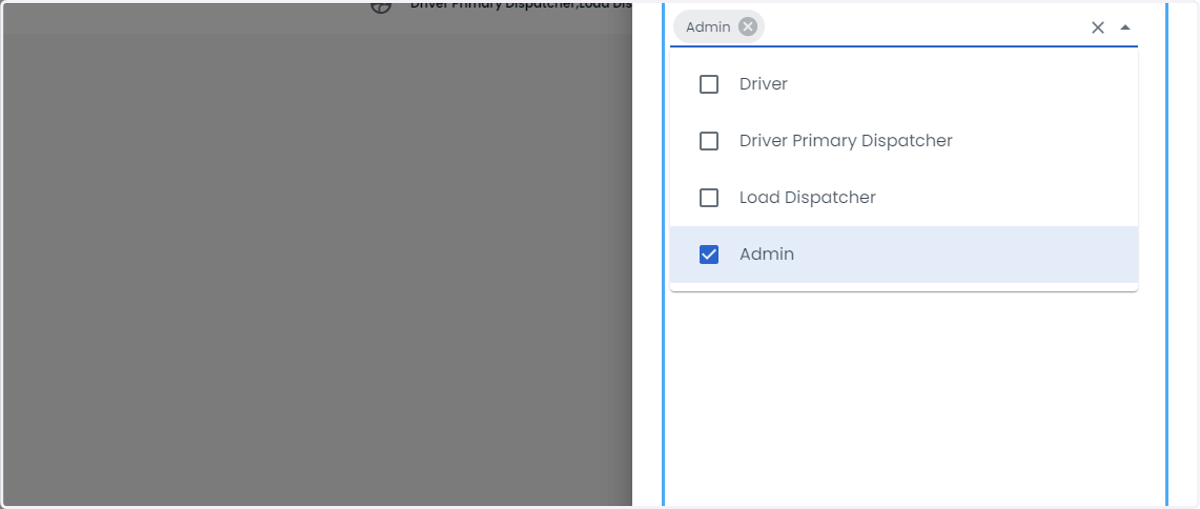Select the Load Dispatcher option label
Screen dimensions: 1200x509
(807, 198)
